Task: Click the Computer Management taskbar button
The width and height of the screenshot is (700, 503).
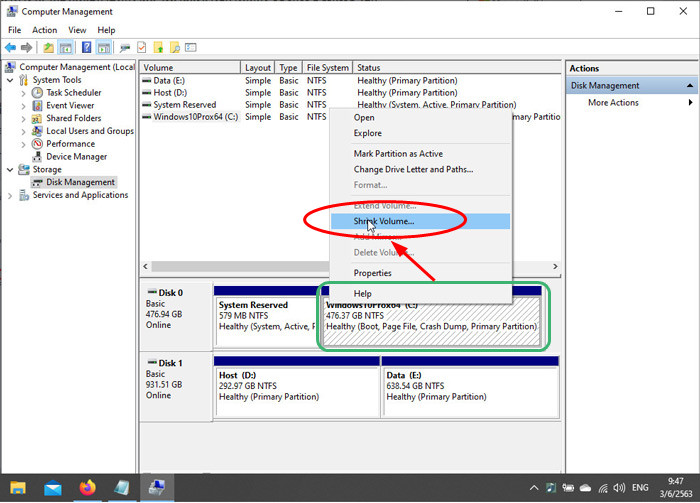Action: pos(157,488)
